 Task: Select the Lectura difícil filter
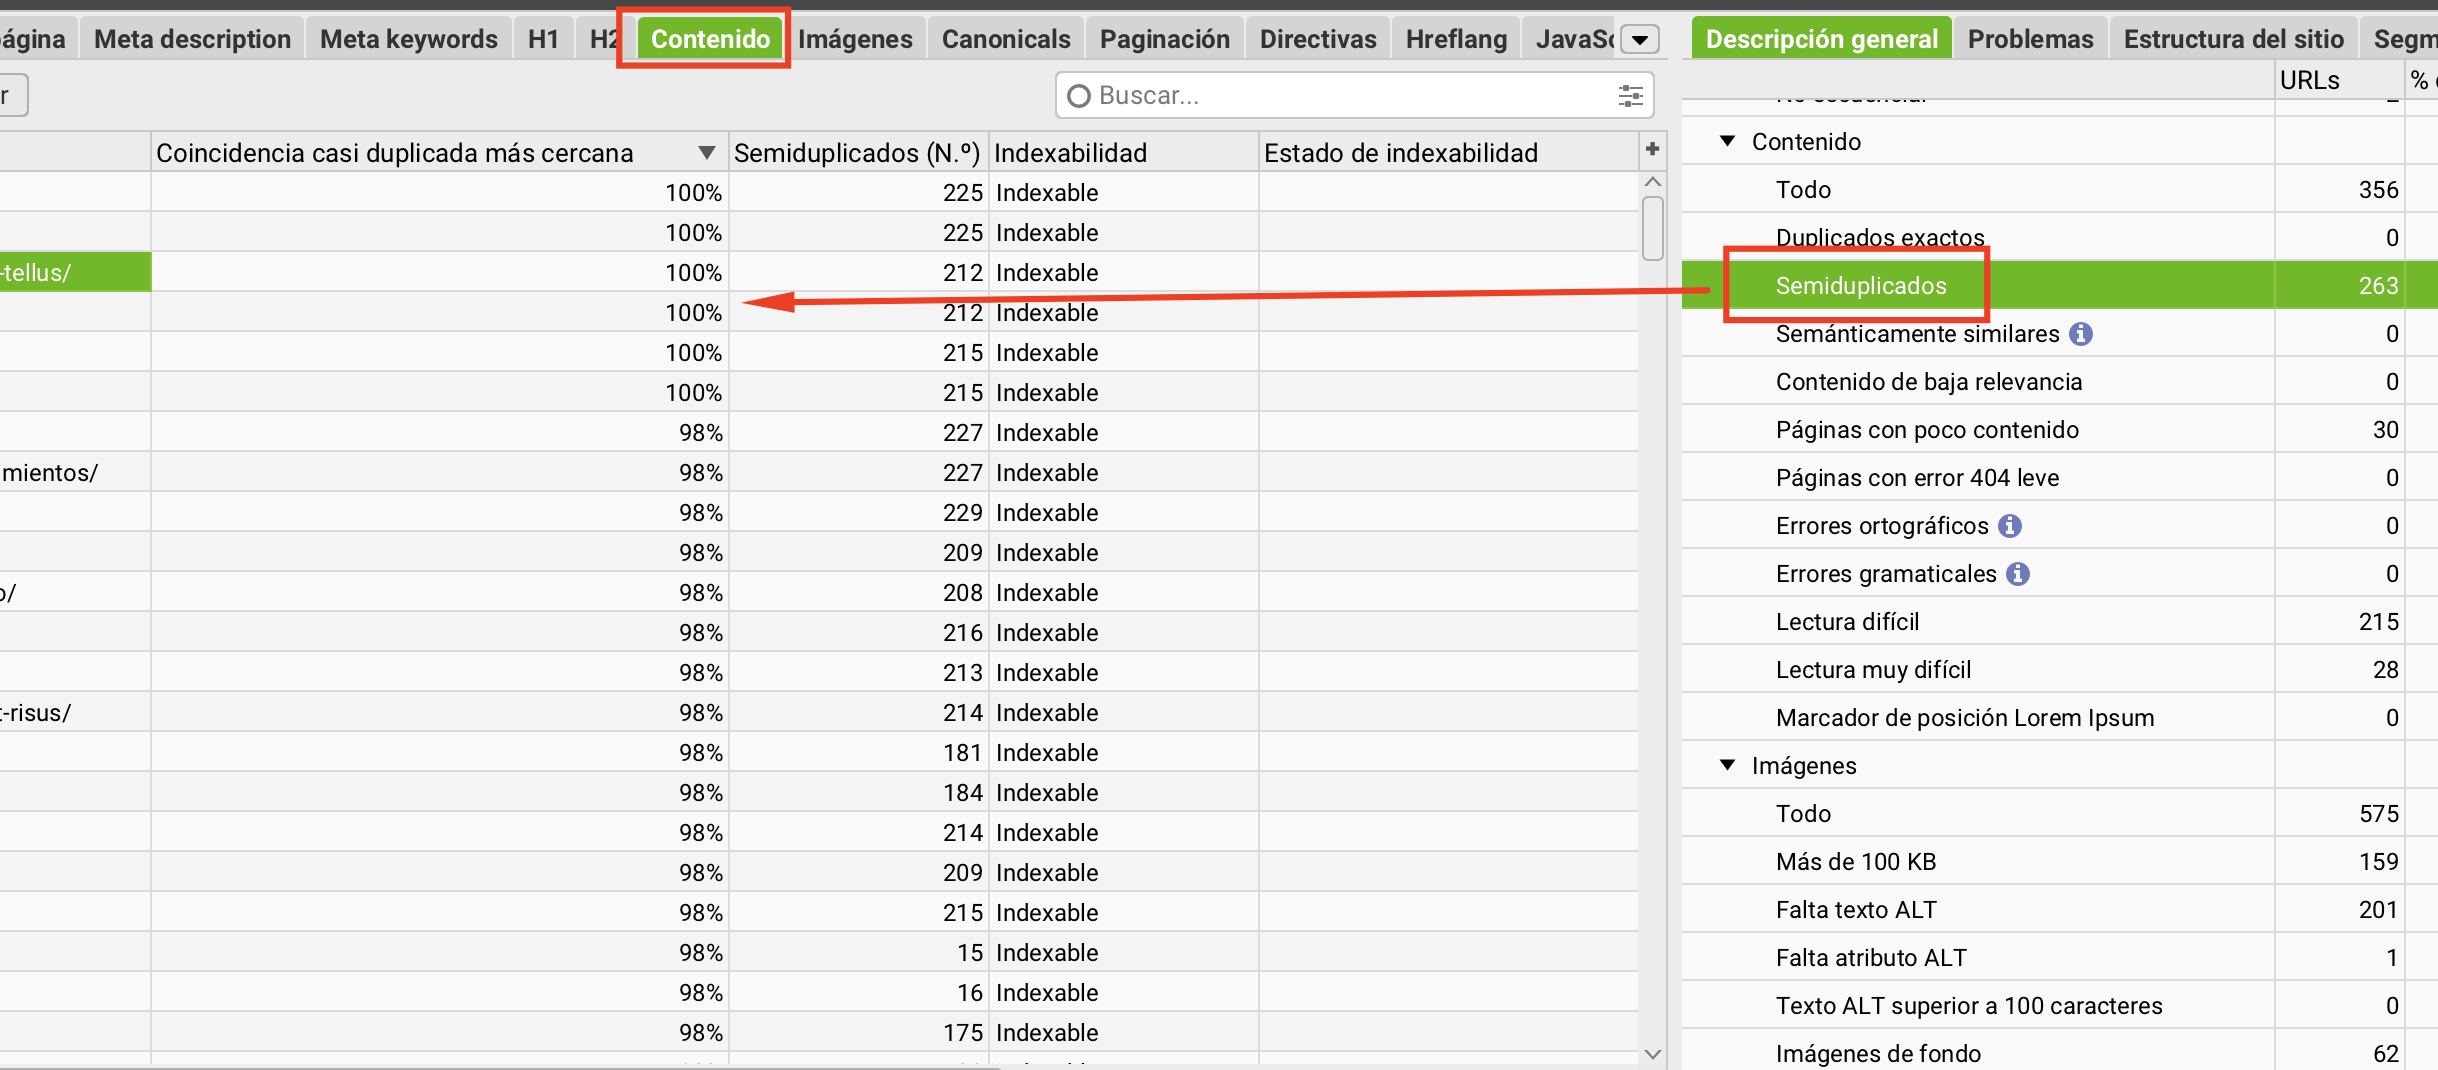(1847, 622)
